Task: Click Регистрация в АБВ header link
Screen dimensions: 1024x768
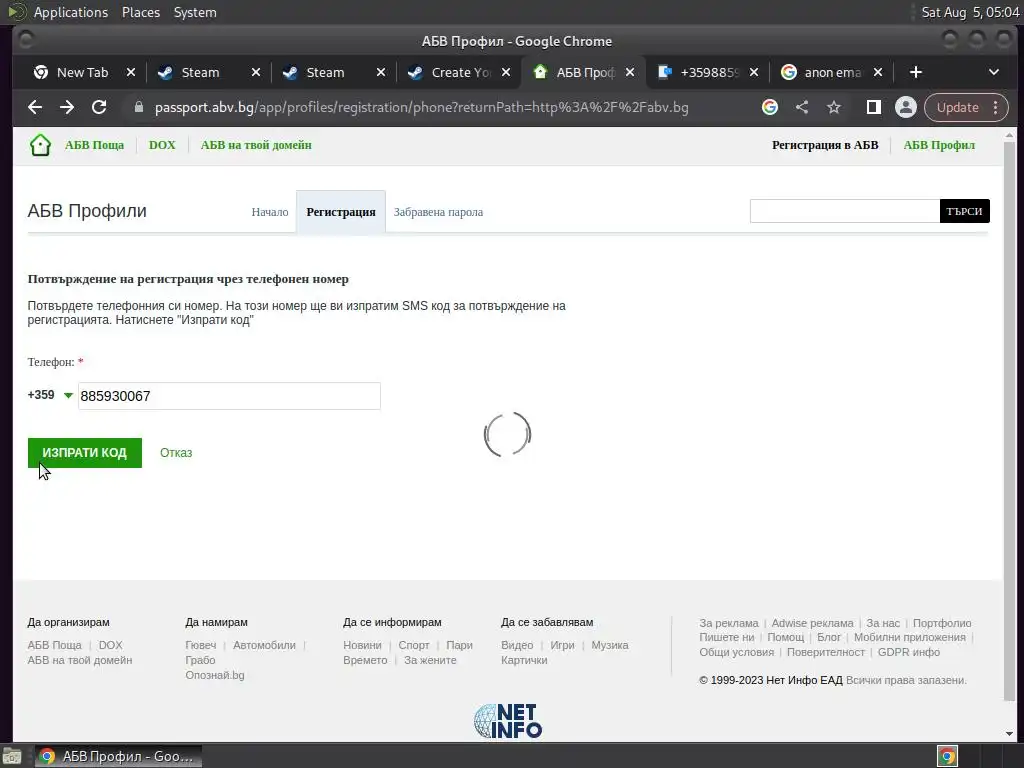Action: [825, 145]
